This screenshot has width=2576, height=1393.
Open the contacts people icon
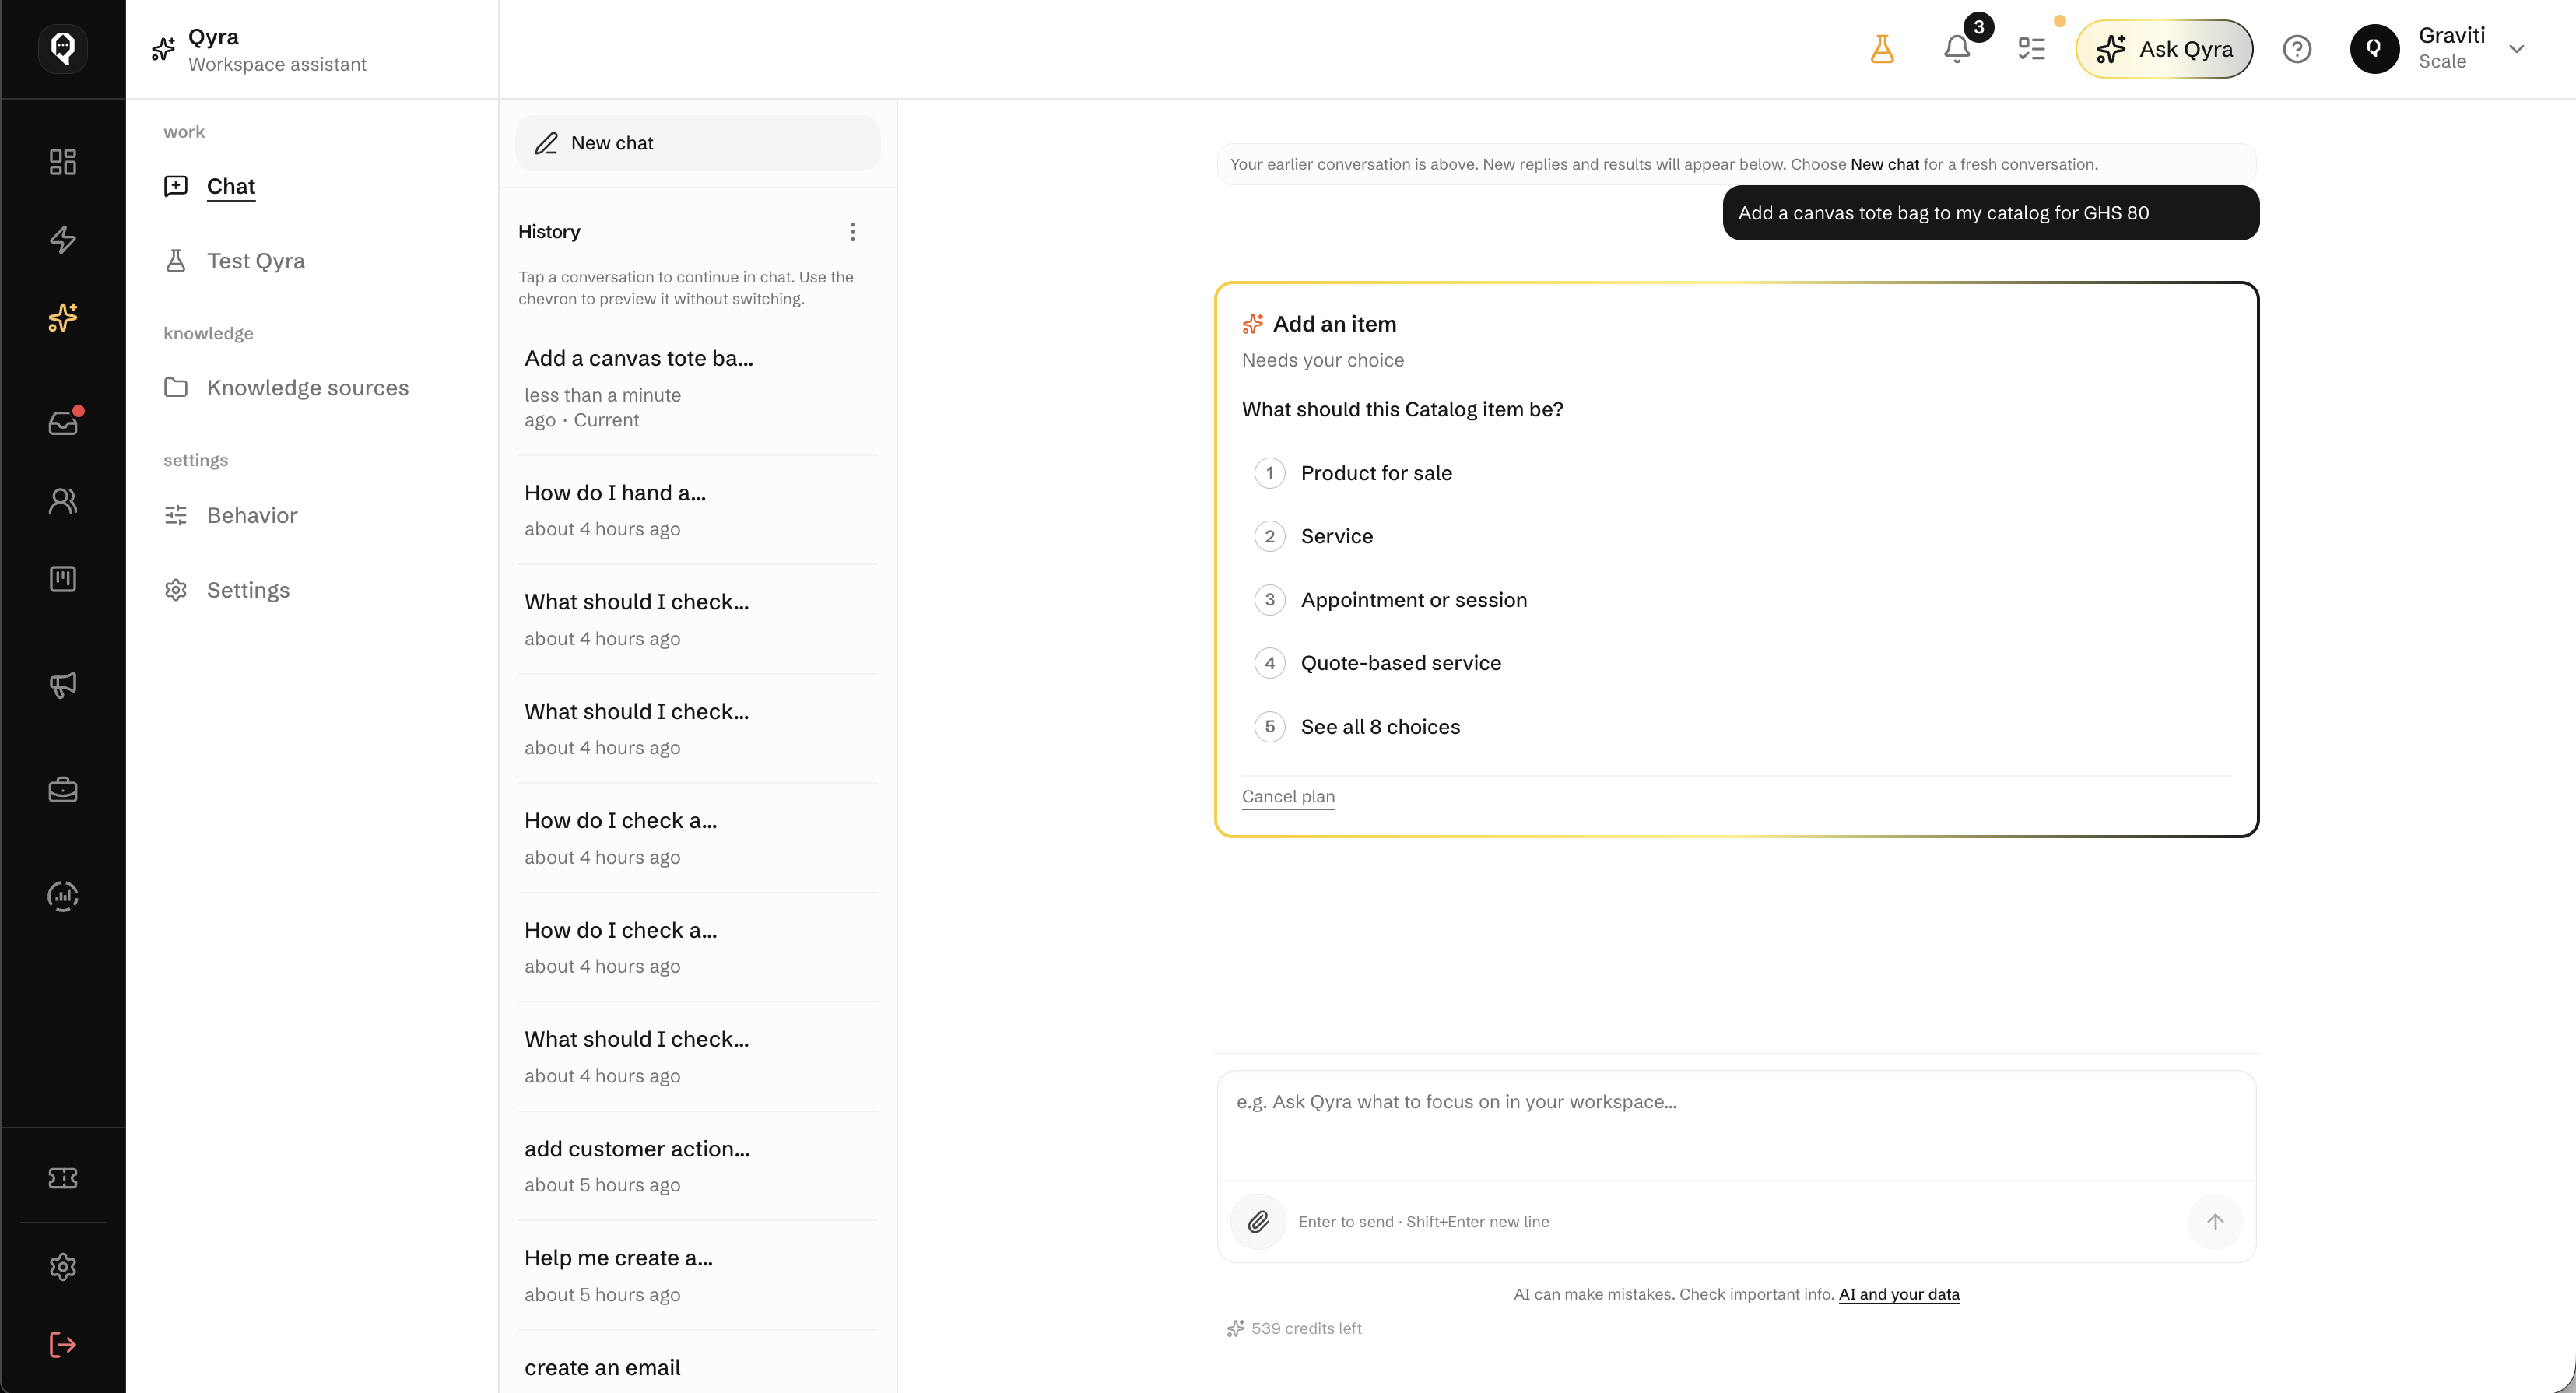point(63,501)
